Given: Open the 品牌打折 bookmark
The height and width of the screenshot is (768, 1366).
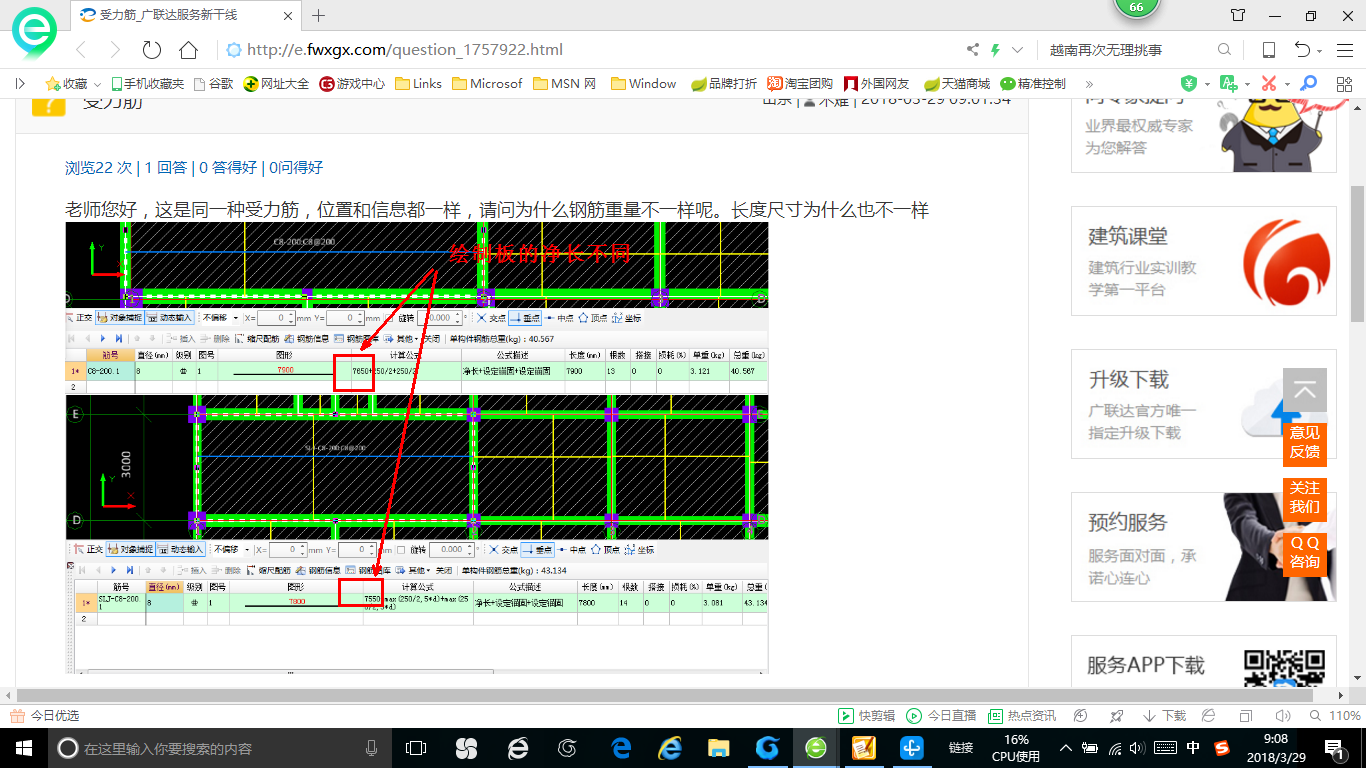Looking at the screenshot, I should point(724,84).
